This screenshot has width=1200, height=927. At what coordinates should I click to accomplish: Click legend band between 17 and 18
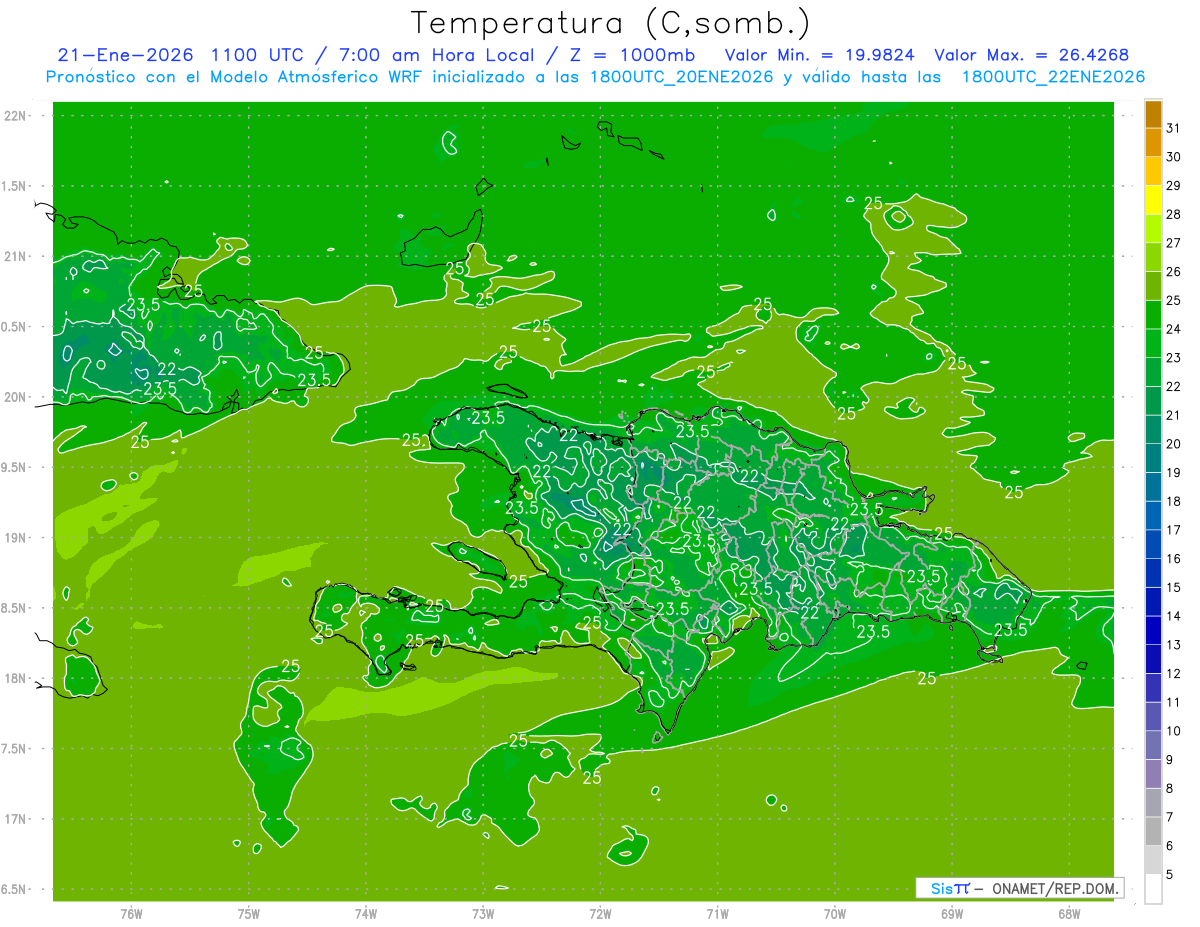tap(1153, 515)
